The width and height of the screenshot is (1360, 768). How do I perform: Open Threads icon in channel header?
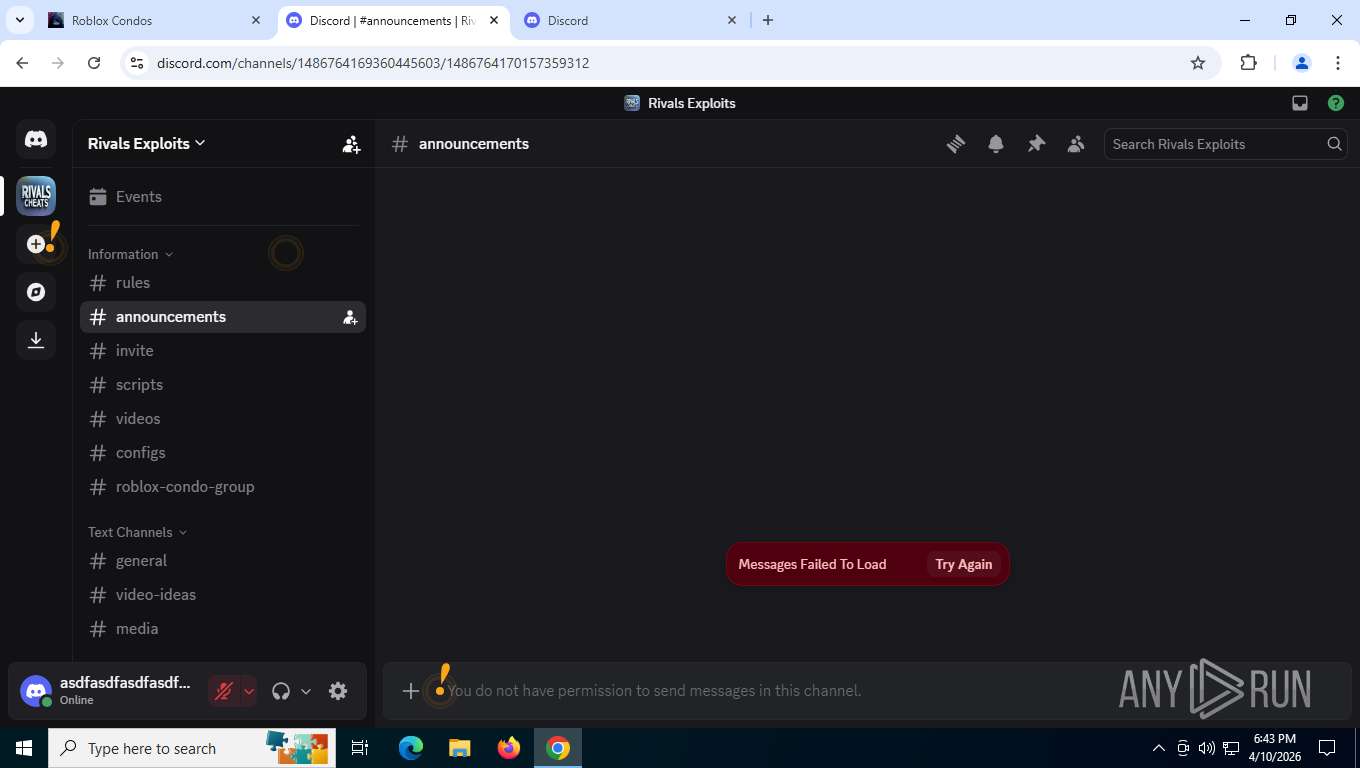(956, 144)
